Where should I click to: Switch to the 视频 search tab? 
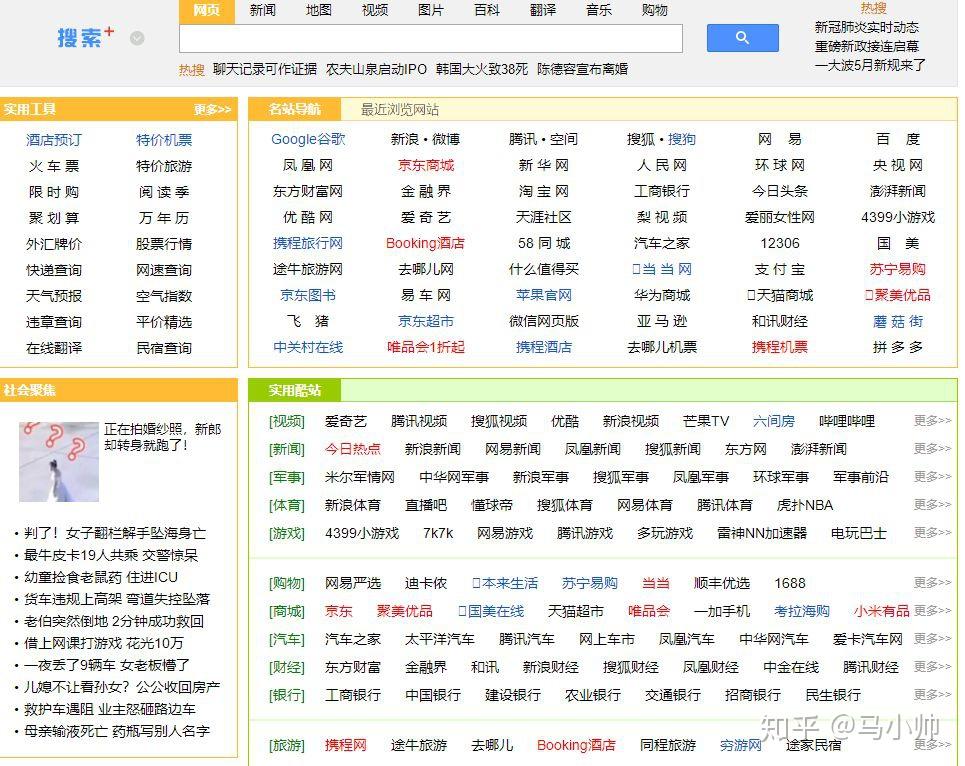click(x=375, y=10)
